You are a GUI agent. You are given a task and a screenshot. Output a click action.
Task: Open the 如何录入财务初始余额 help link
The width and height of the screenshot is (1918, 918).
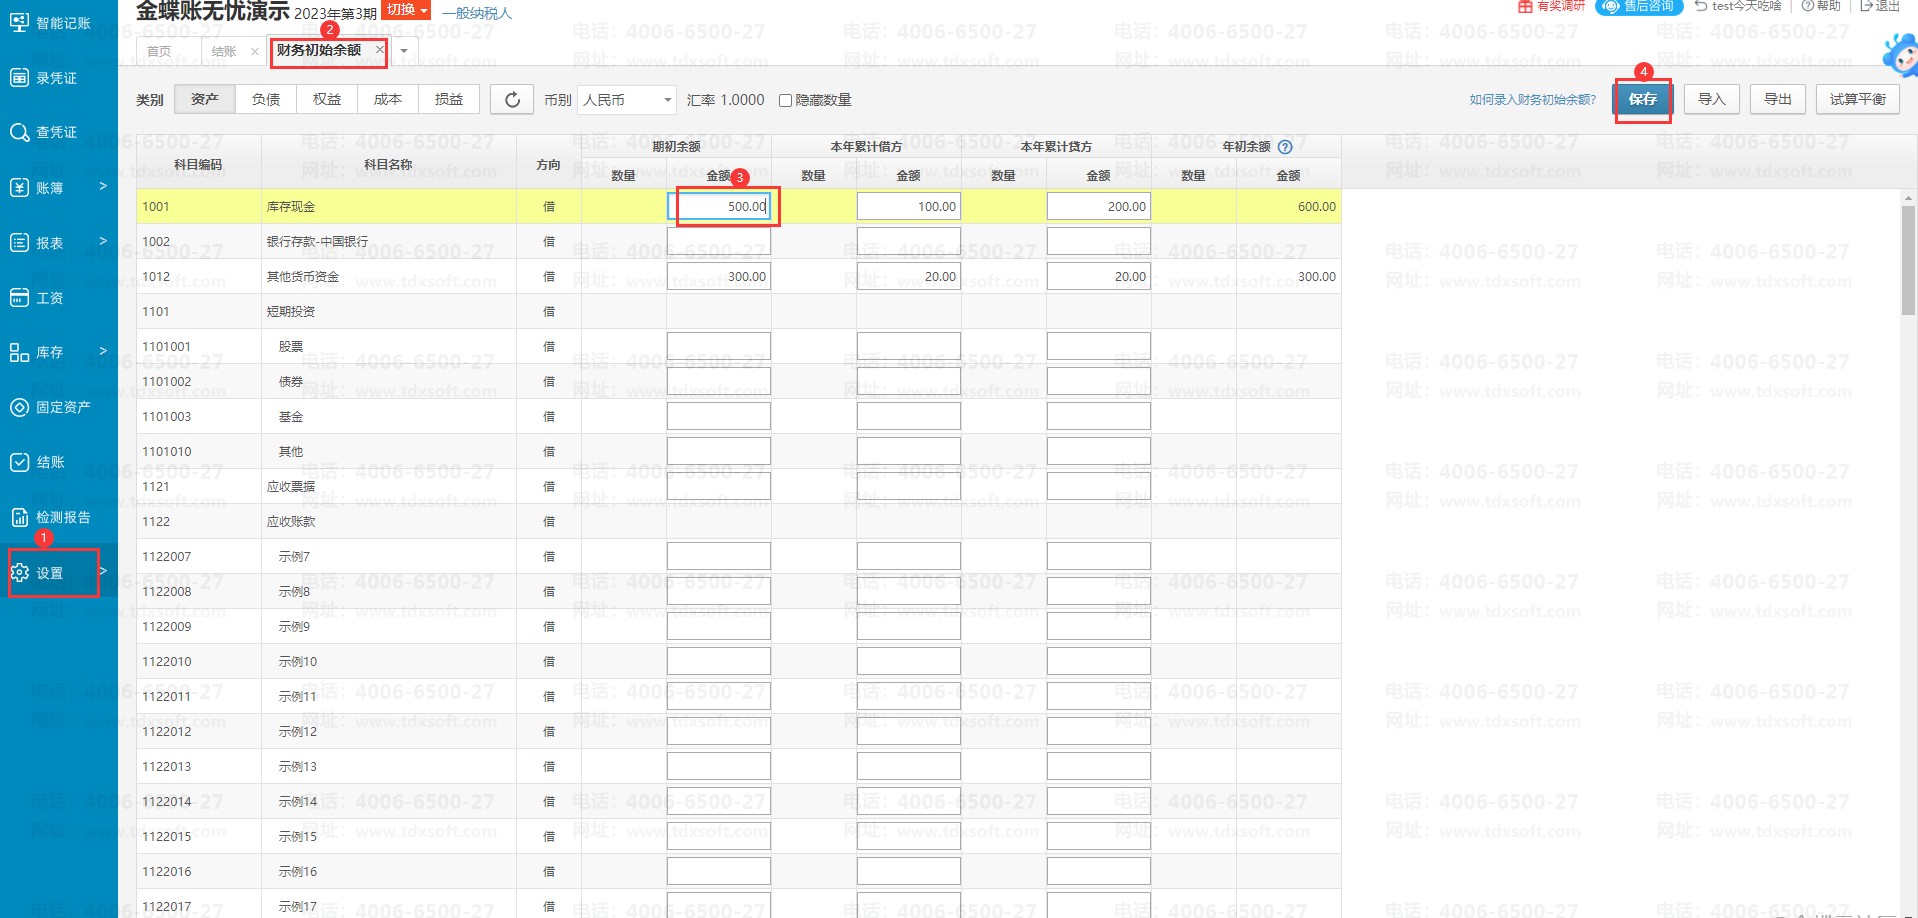1532,100
